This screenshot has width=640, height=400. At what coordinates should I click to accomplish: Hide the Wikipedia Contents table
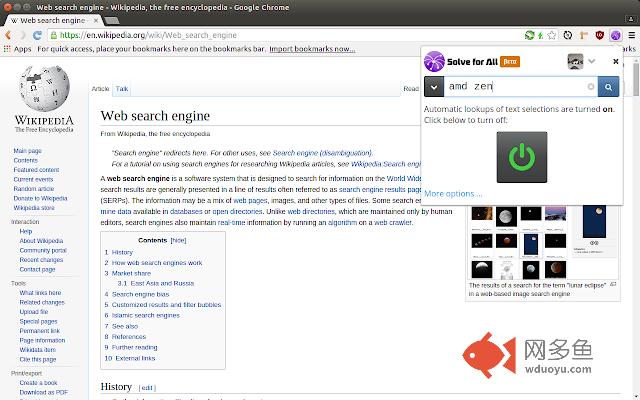[178, 241]
